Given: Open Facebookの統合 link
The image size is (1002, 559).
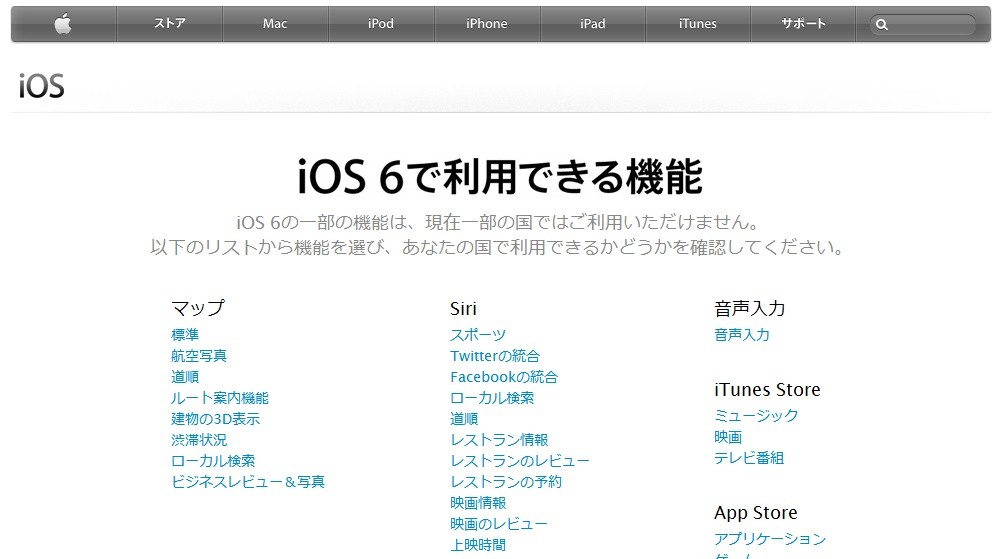Looking at the screenshot, I should pyautogui.click(x=504, y=377).
